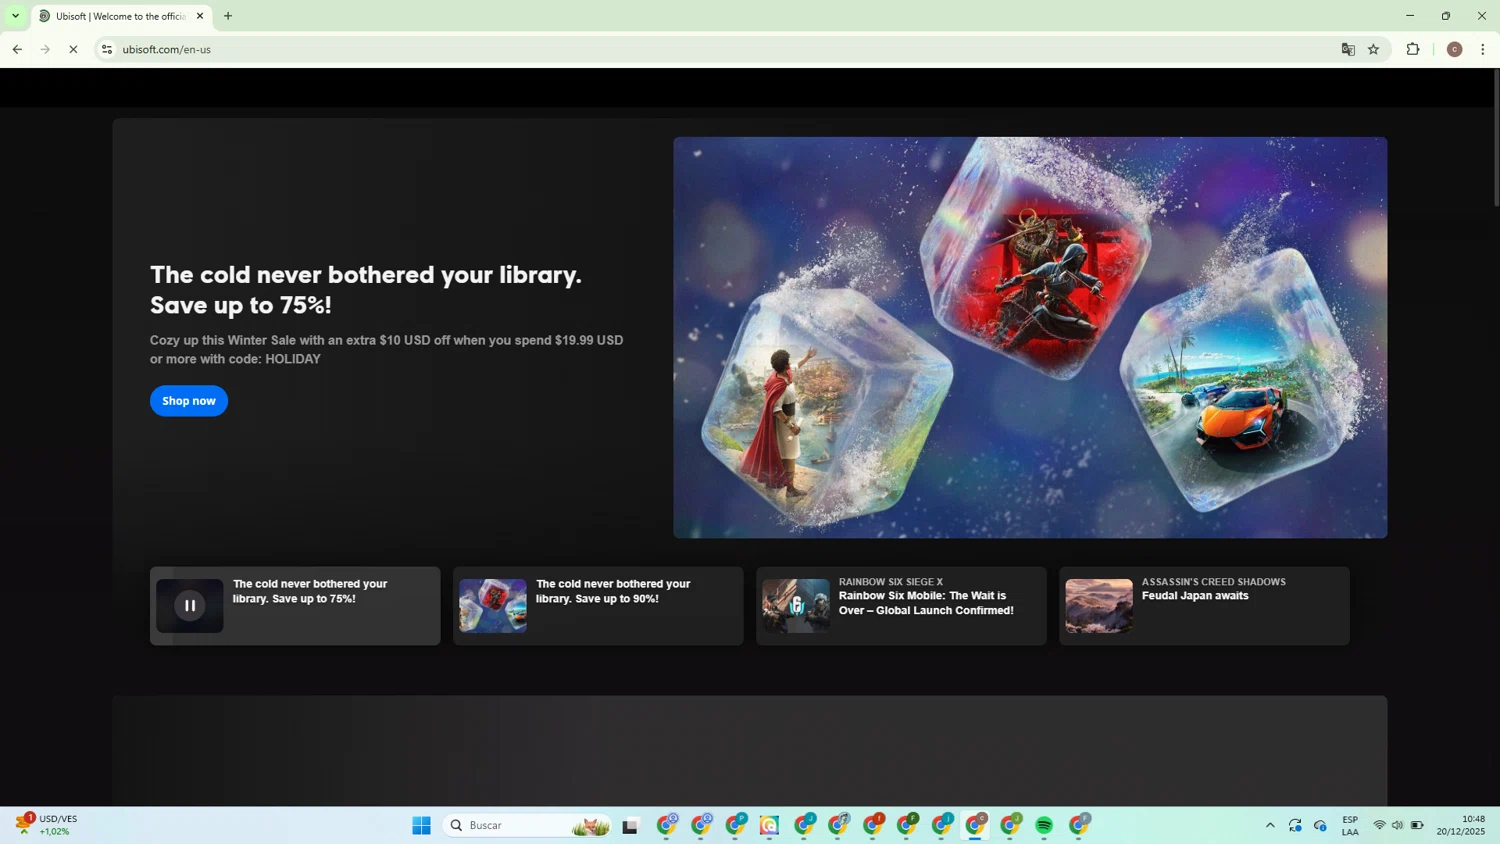
Task: Click the Google Translate icon in address bar
Action: tap(1348, 49)
